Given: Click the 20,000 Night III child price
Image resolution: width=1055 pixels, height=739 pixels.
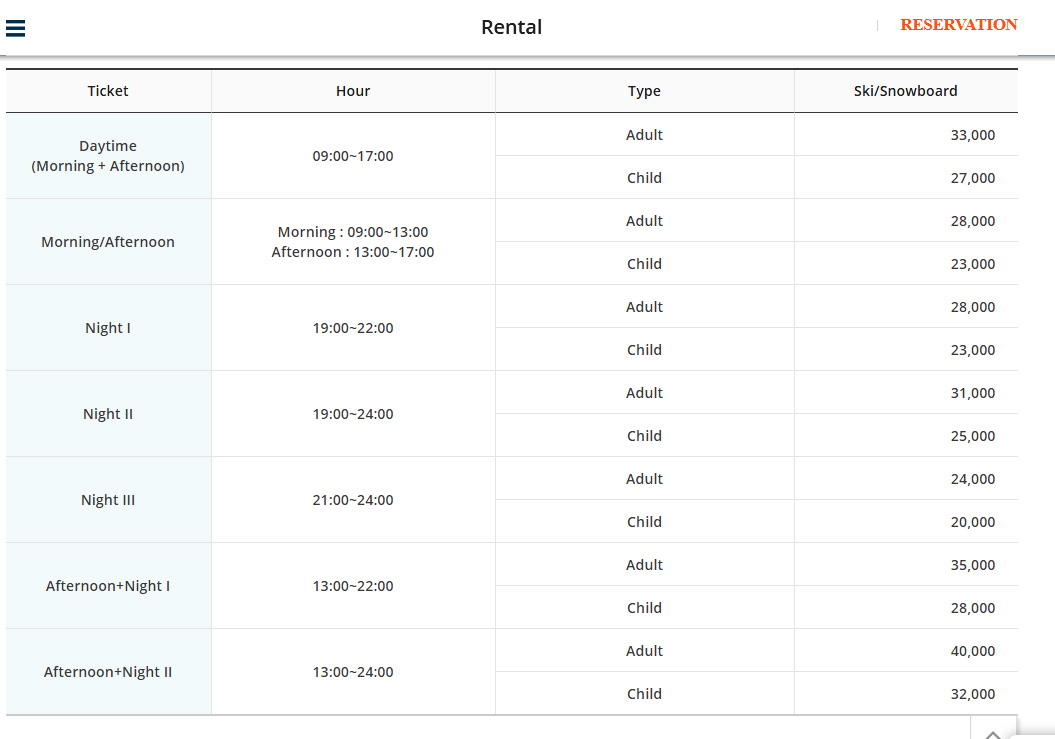Looking at the screenshot, I should click(972, 522).
